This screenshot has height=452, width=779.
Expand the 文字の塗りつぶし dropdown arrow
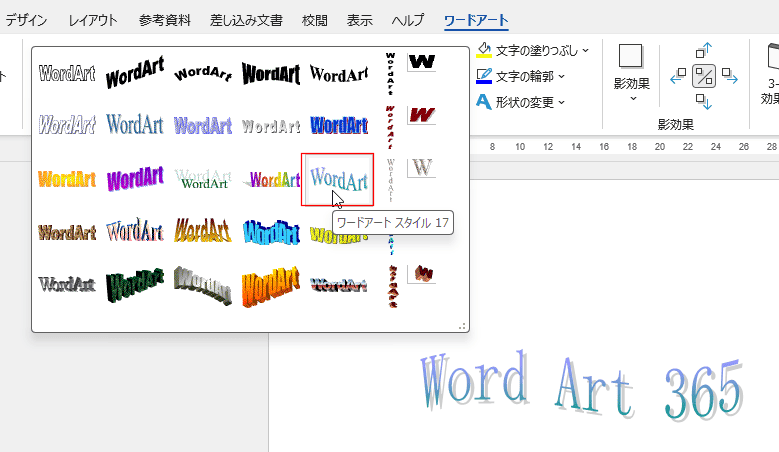[x=586, y=50]
